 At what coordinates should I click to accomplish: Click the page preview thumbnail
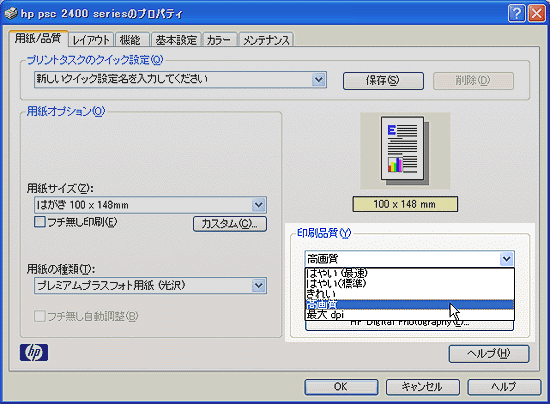pos(405,150)
